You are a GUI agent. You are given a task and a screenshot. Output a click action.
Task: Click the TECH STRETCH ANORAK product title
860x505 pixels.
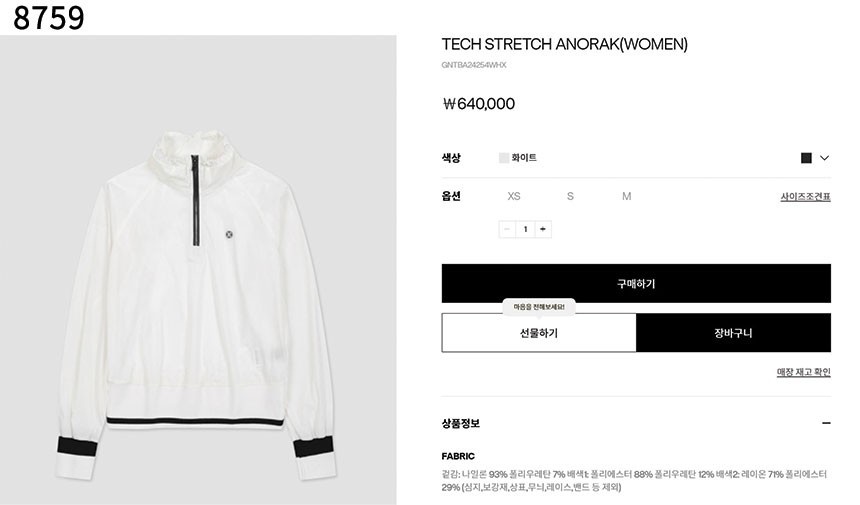coord(564,44)
